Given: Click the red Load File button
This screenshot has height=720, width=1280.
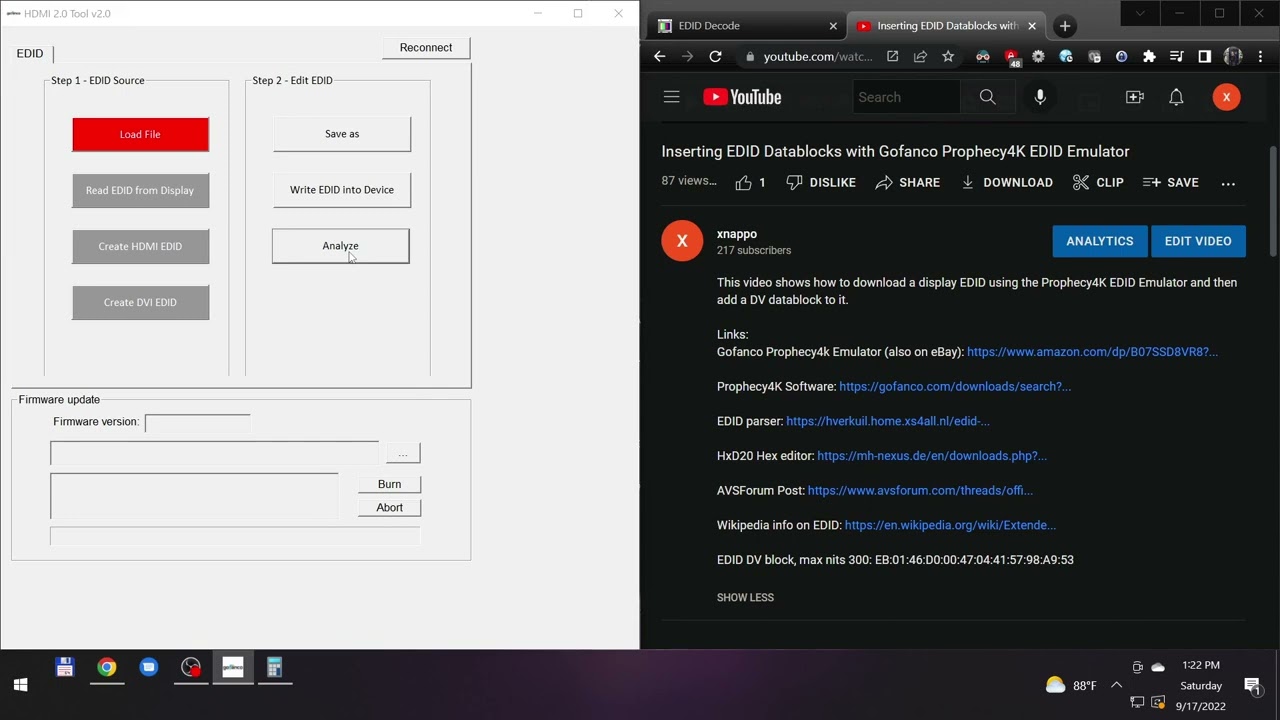Looking at the screenshot, I should [x=140, y=134].
